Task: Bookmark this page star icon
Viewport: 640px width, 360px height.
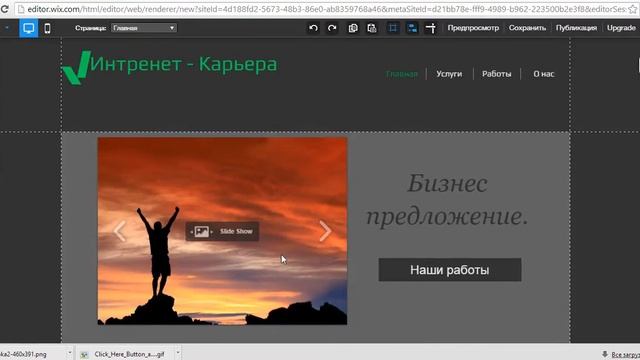Action: (632, 9)
